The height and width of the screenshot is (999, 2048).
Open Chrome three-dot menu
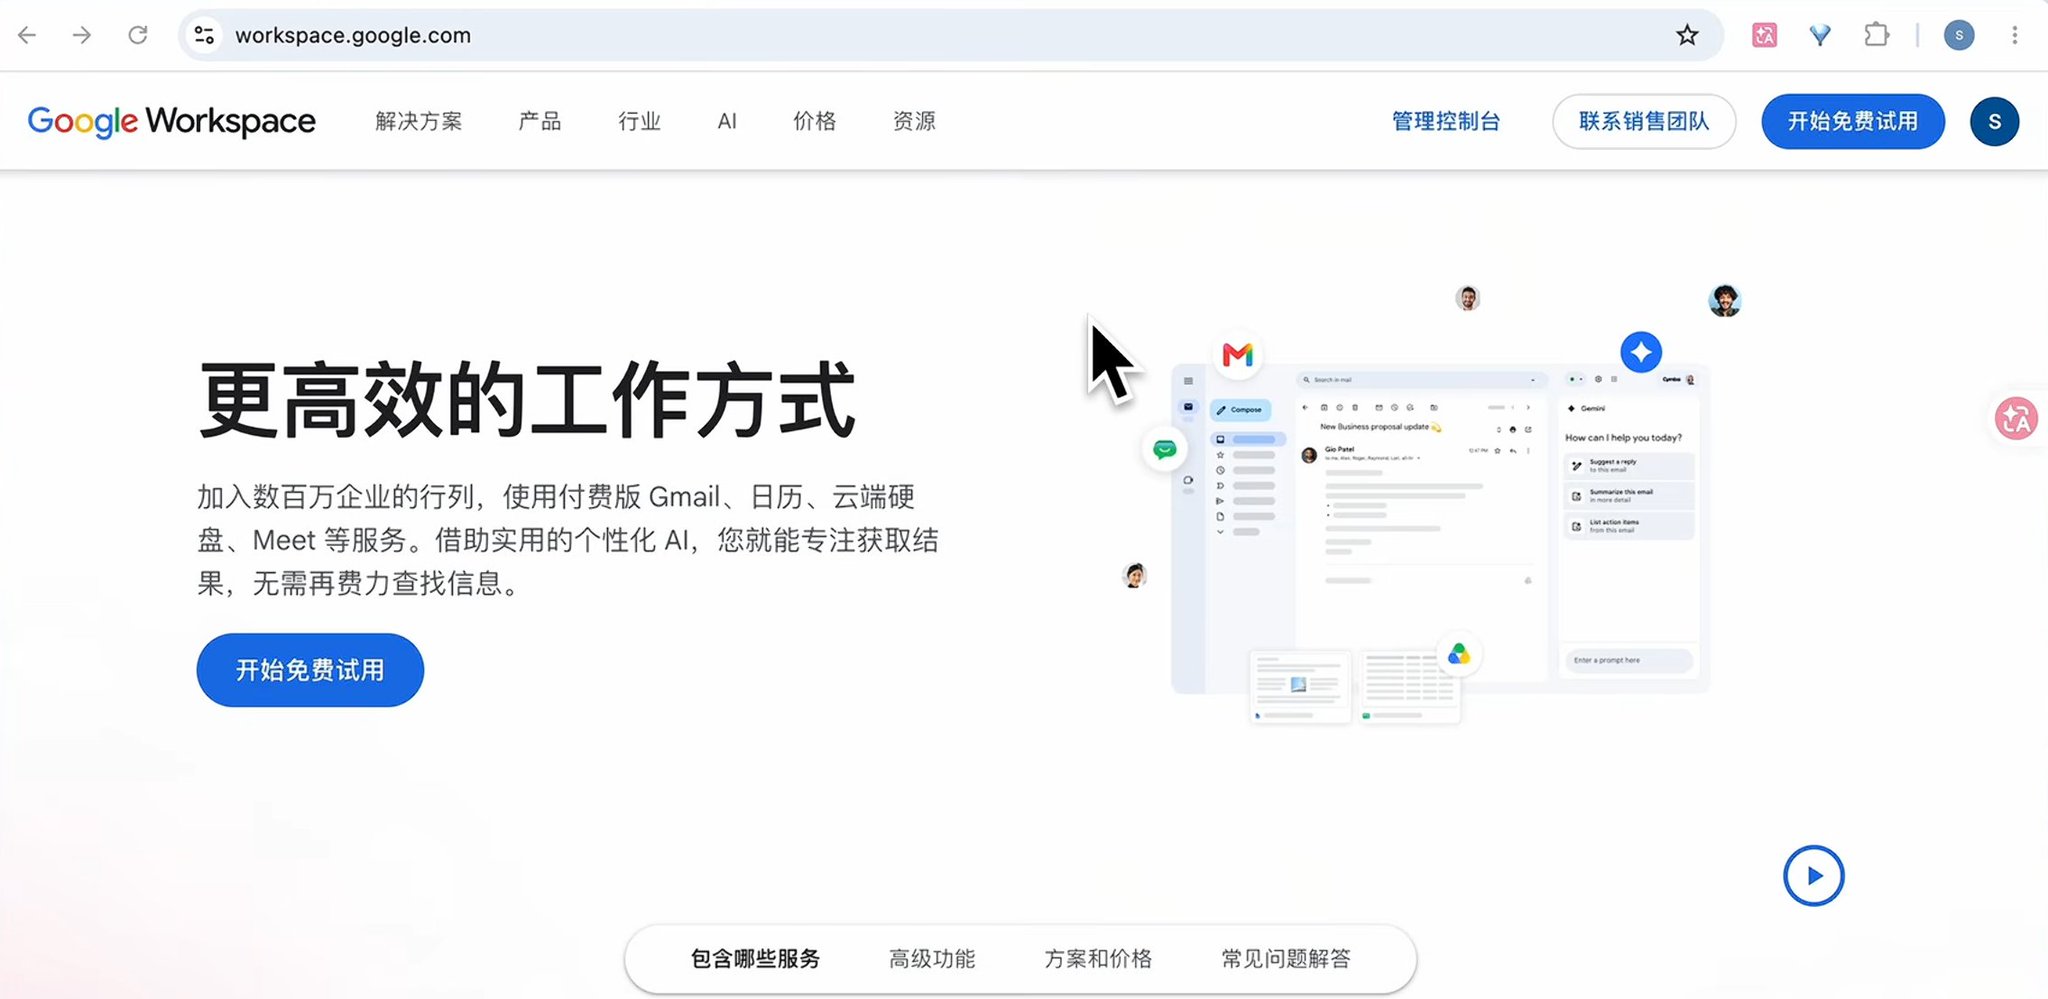[x=2015, y=35]
